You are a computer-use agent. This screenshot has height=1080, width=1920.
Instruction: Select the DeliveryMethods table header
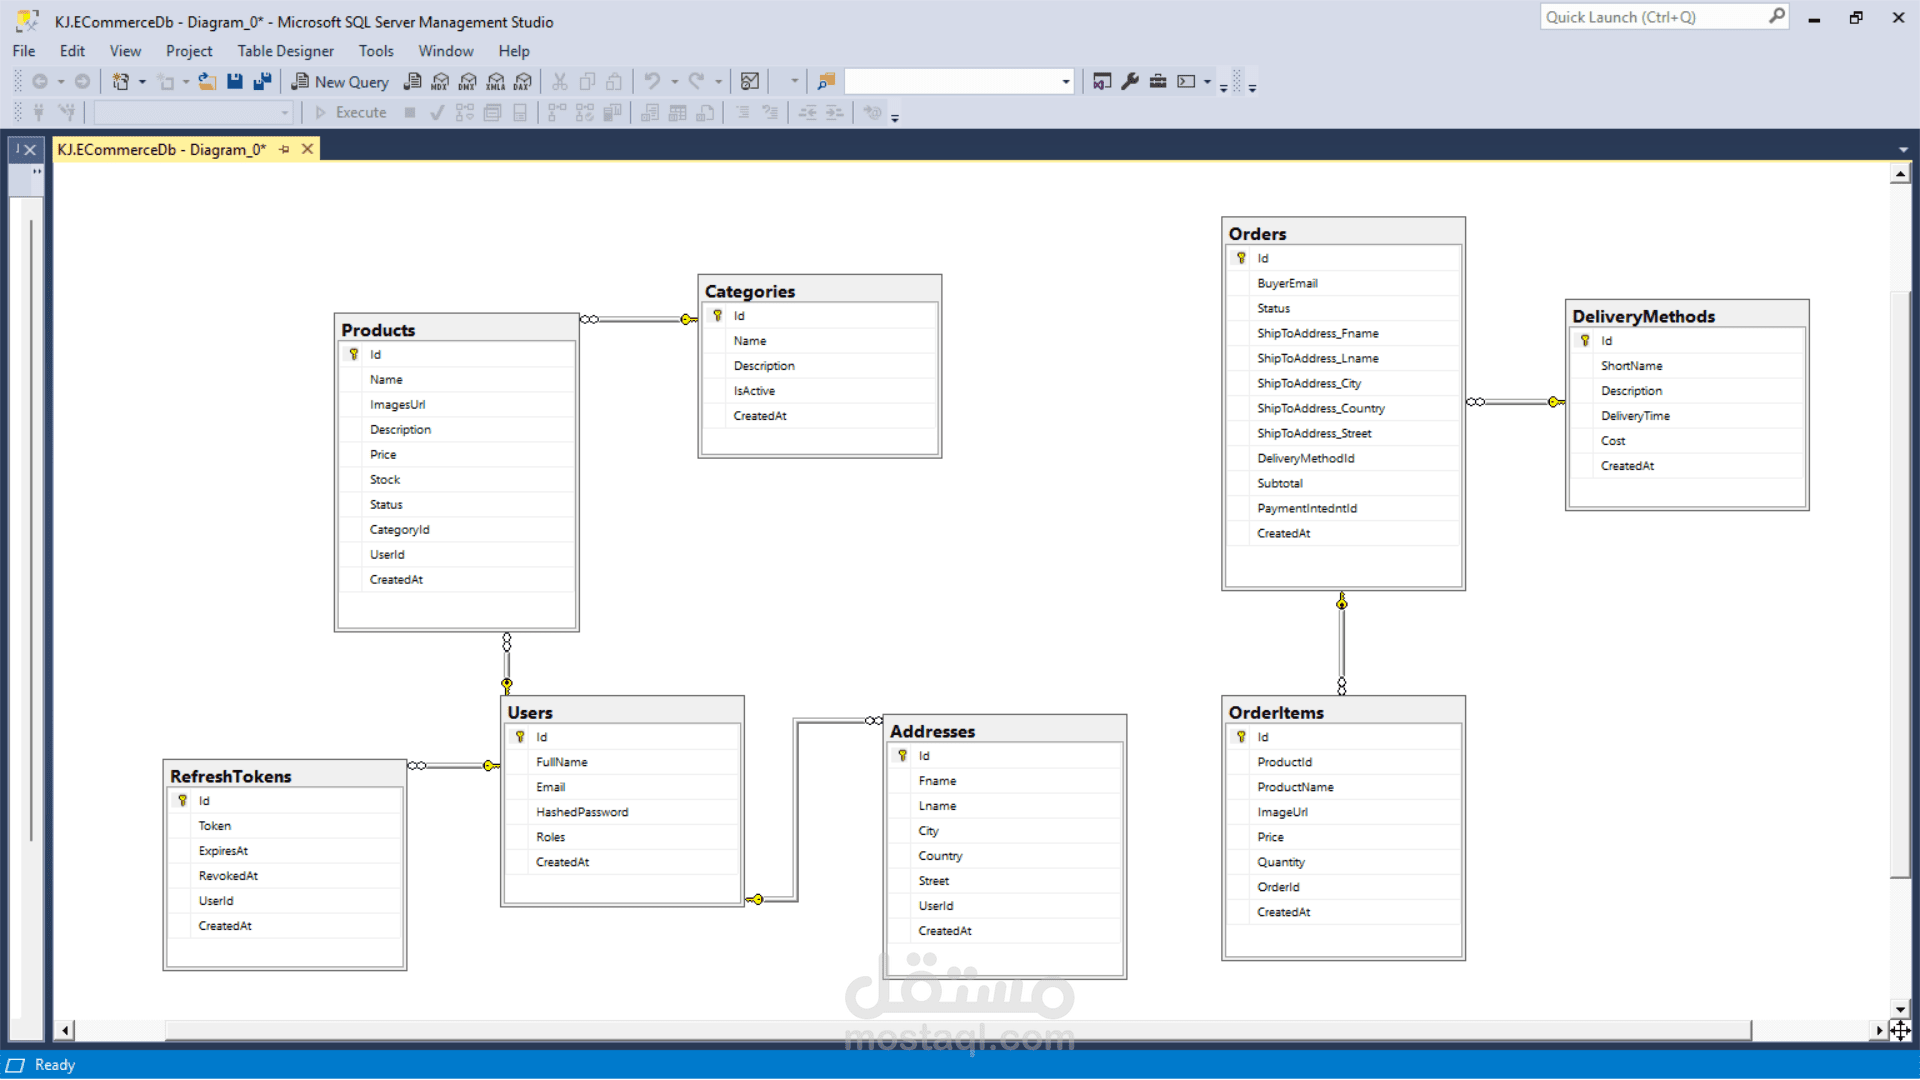tap(1643, 316)
